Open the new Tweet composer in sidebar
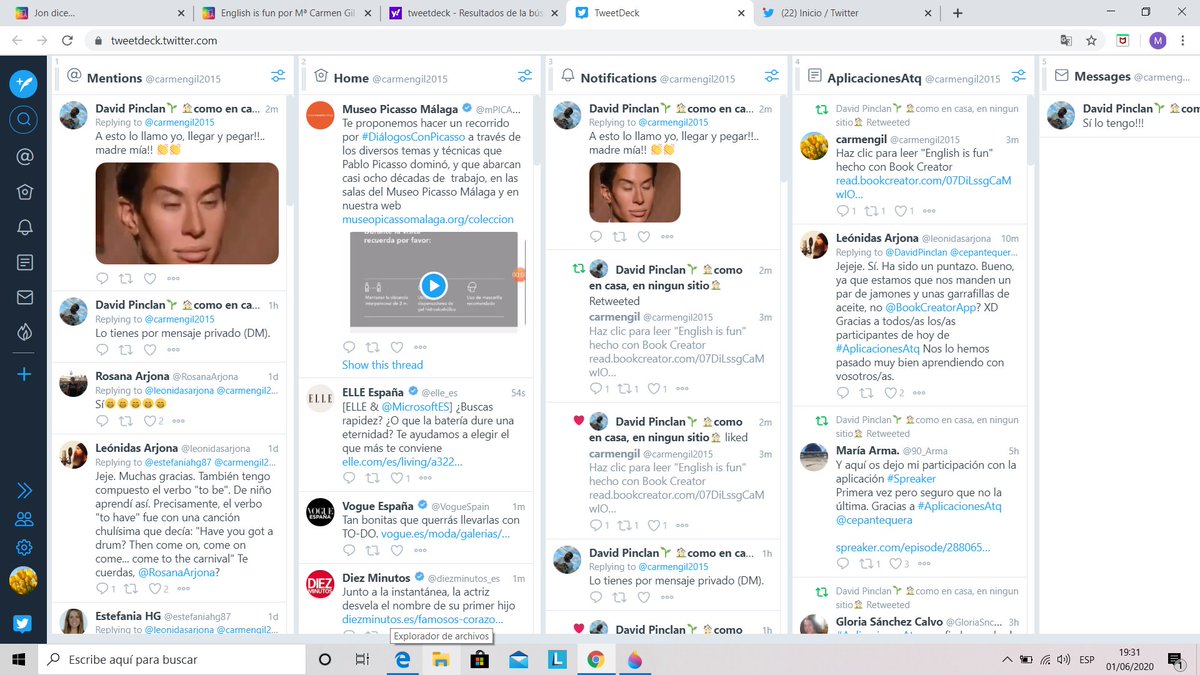The width and height of the screenshot is (1200, 675). point(24,83)
